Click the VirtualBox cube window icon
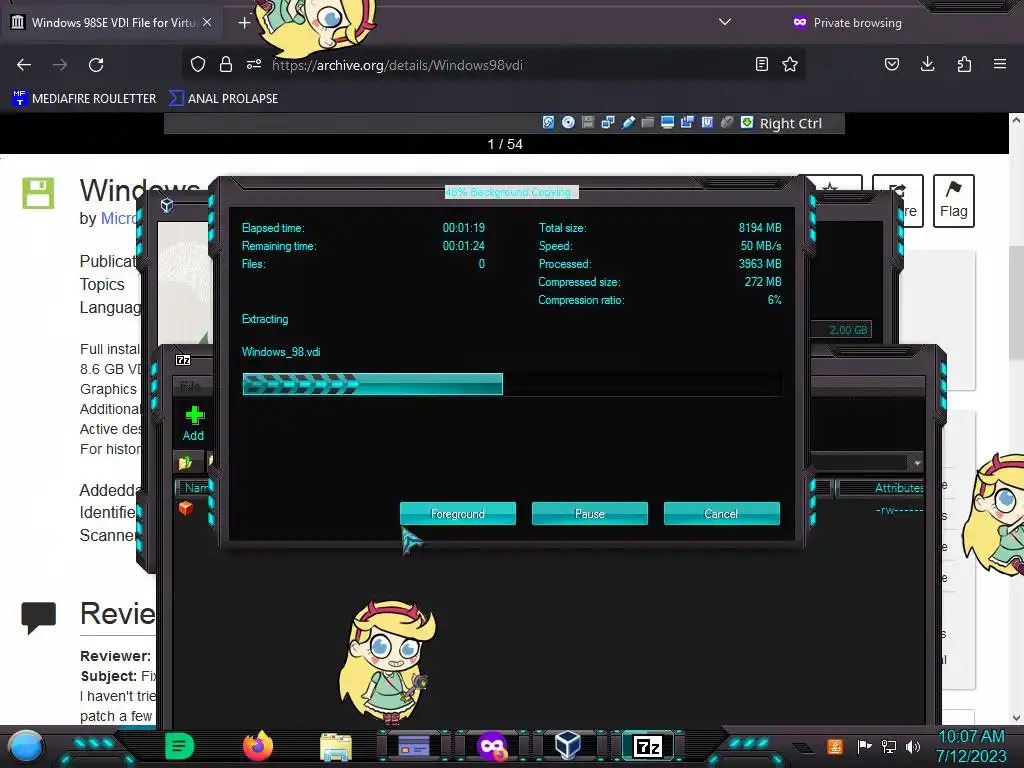 point(167,205)
